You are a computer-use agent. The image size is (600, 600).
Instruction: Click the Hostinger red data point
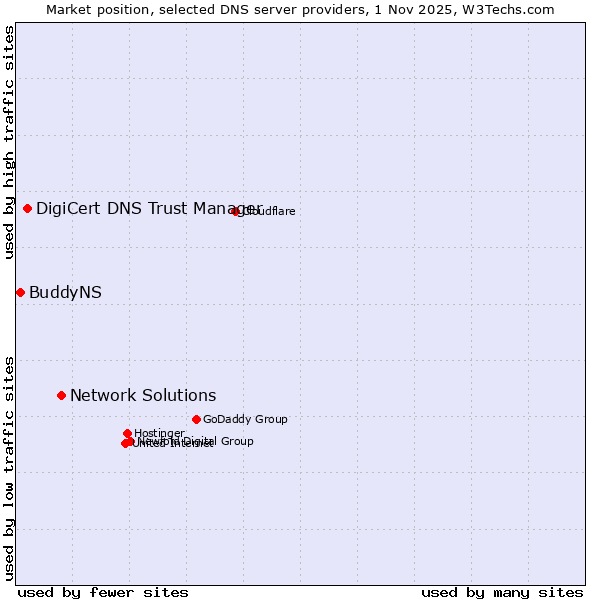pos(127,433)
